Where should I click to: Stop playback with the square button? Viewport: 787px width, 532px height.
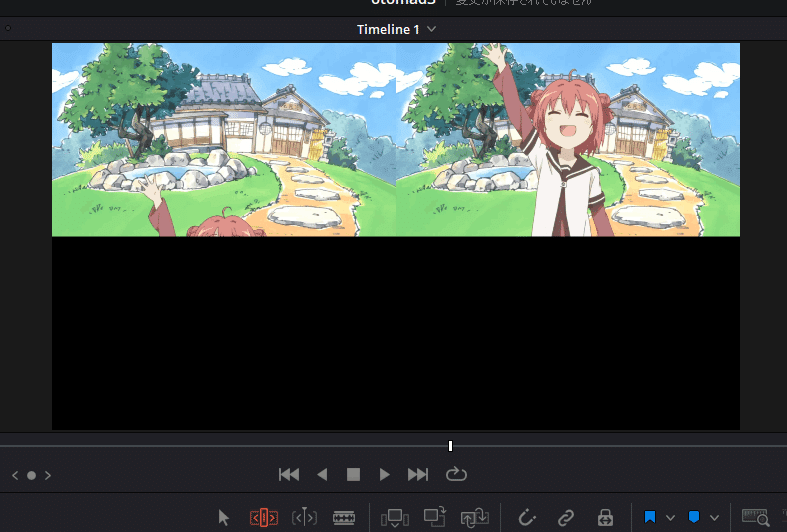click(353, 474)
